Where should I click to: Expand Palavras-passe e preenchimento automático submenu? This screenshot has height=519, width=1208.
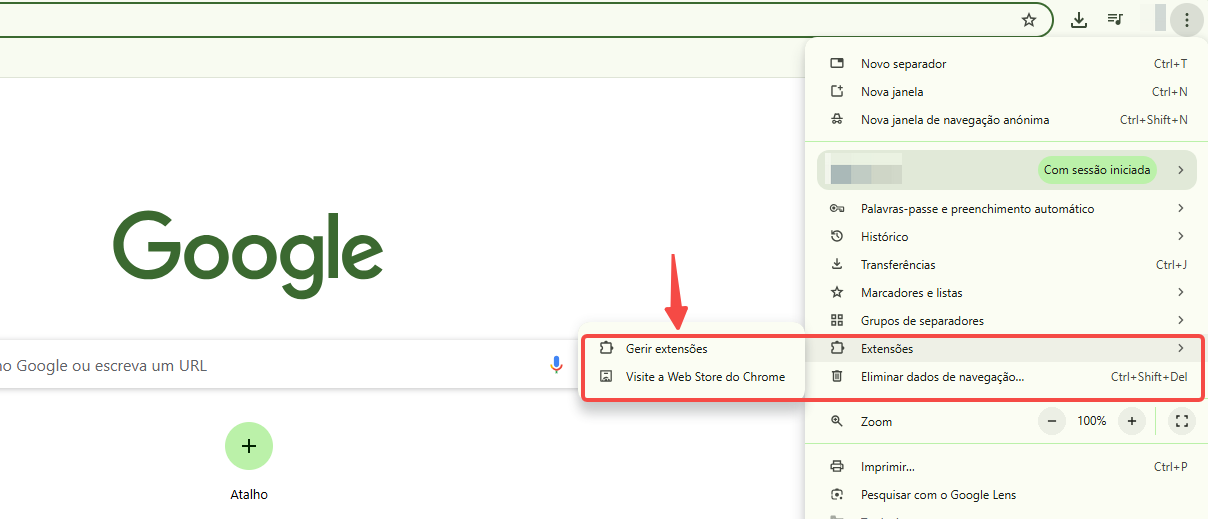[x=1007, y=208]
